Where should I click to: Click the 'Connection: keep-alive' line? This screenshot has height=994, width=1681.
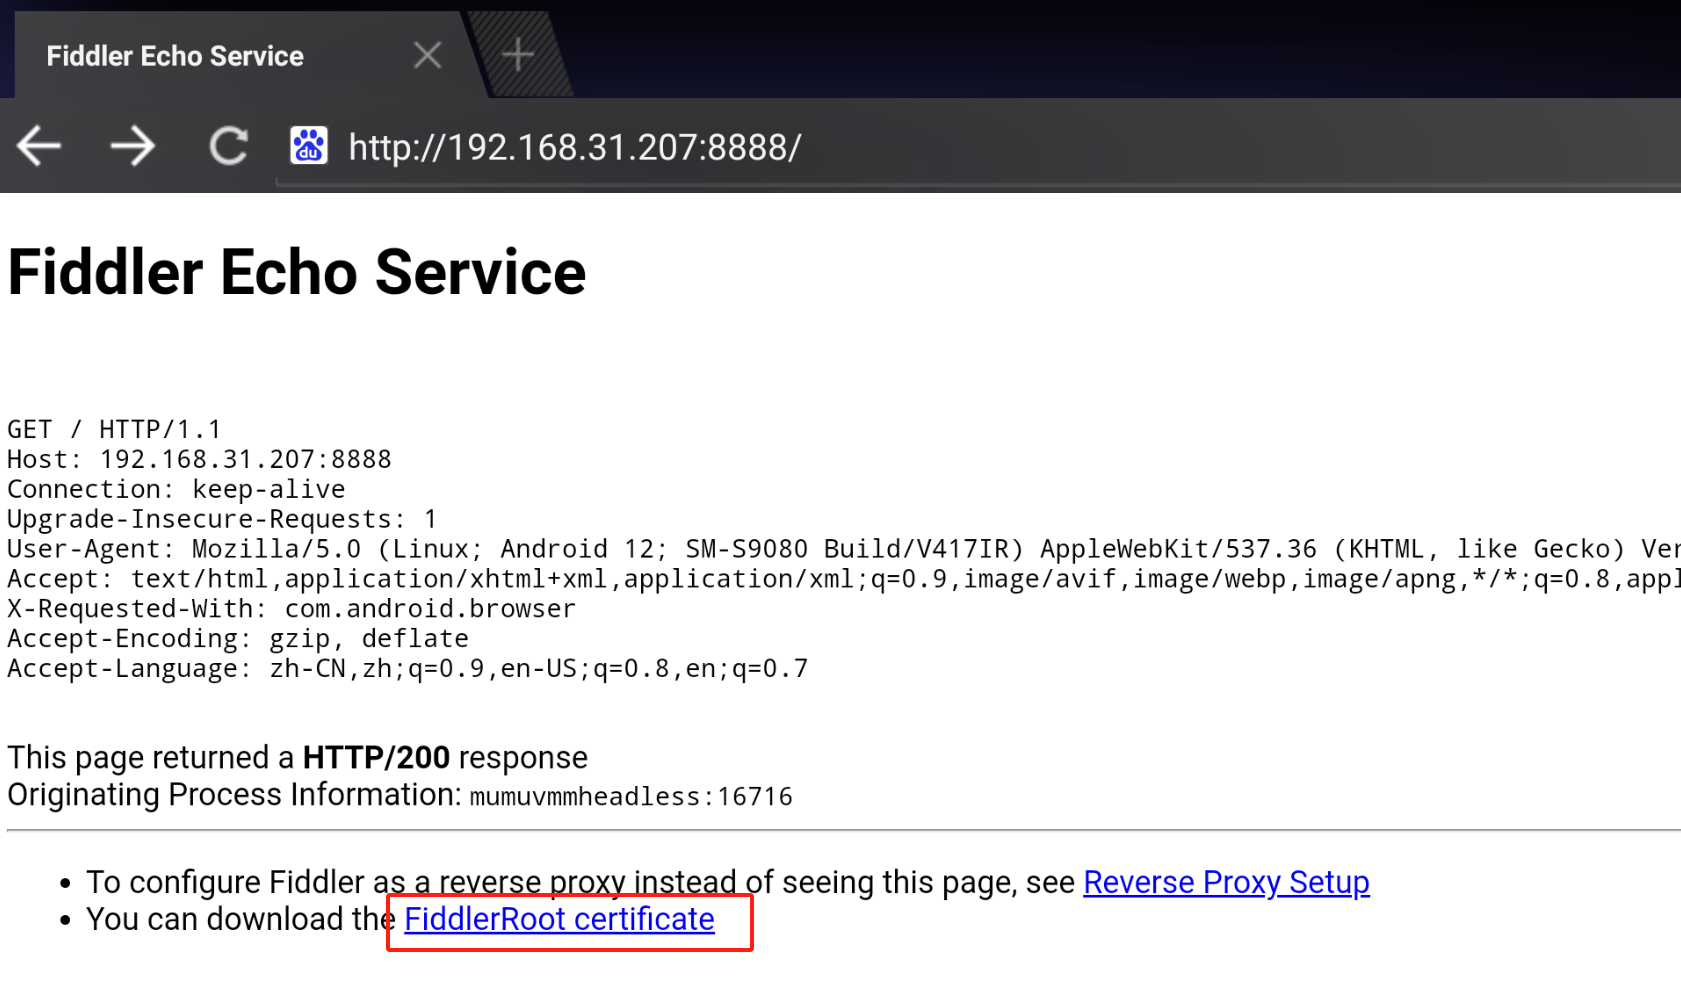coord(176,490)
